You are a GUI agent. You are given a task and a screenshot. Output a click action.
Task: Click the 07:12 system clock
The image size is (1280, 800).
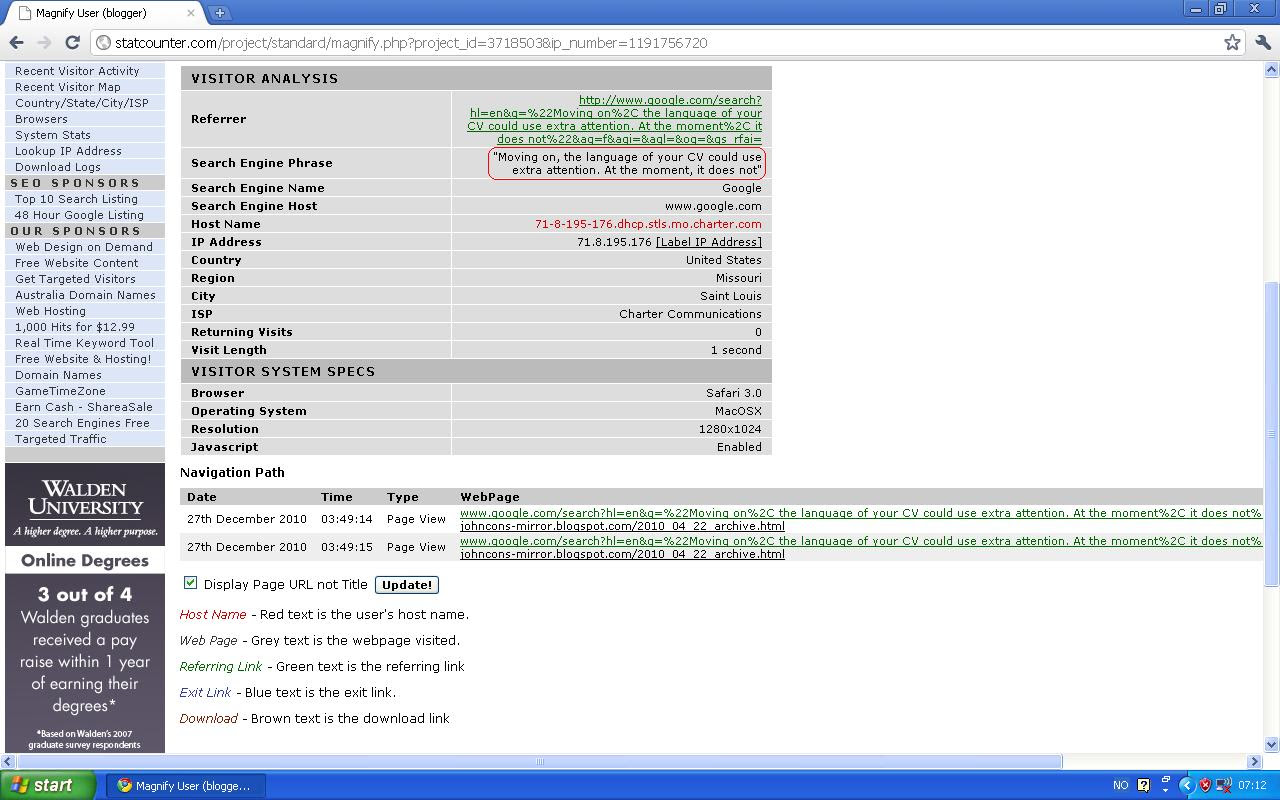click(x=1252, y=785)
